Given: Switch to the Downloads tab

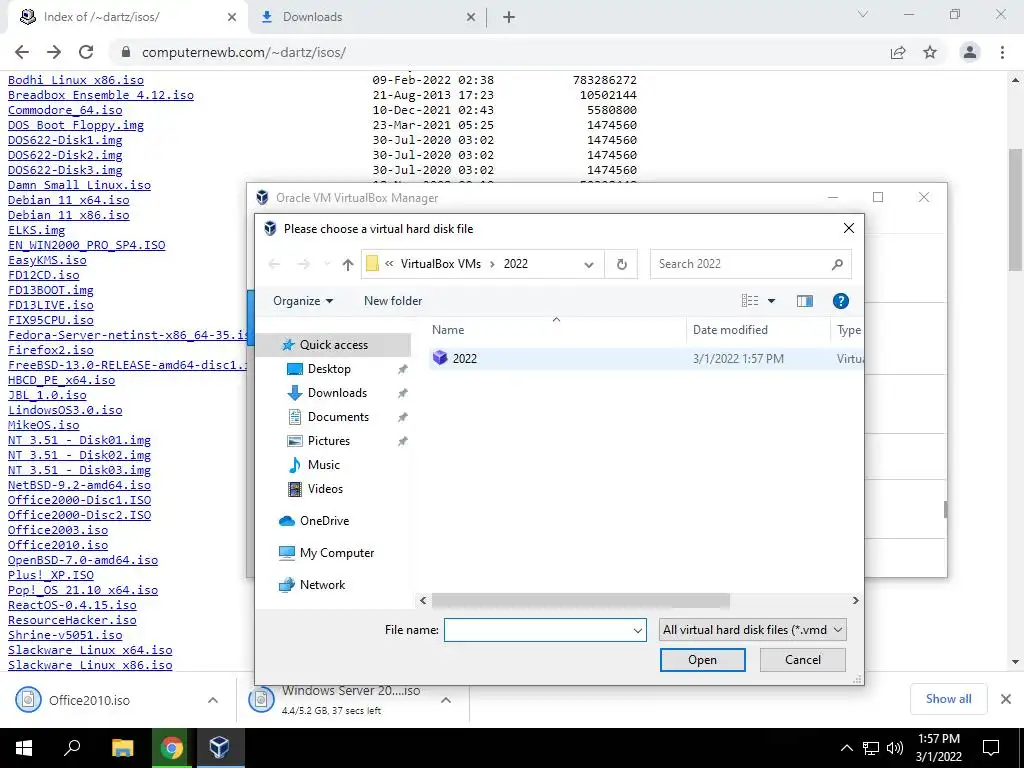Looking at the screenshot, I should coord(368,17).
